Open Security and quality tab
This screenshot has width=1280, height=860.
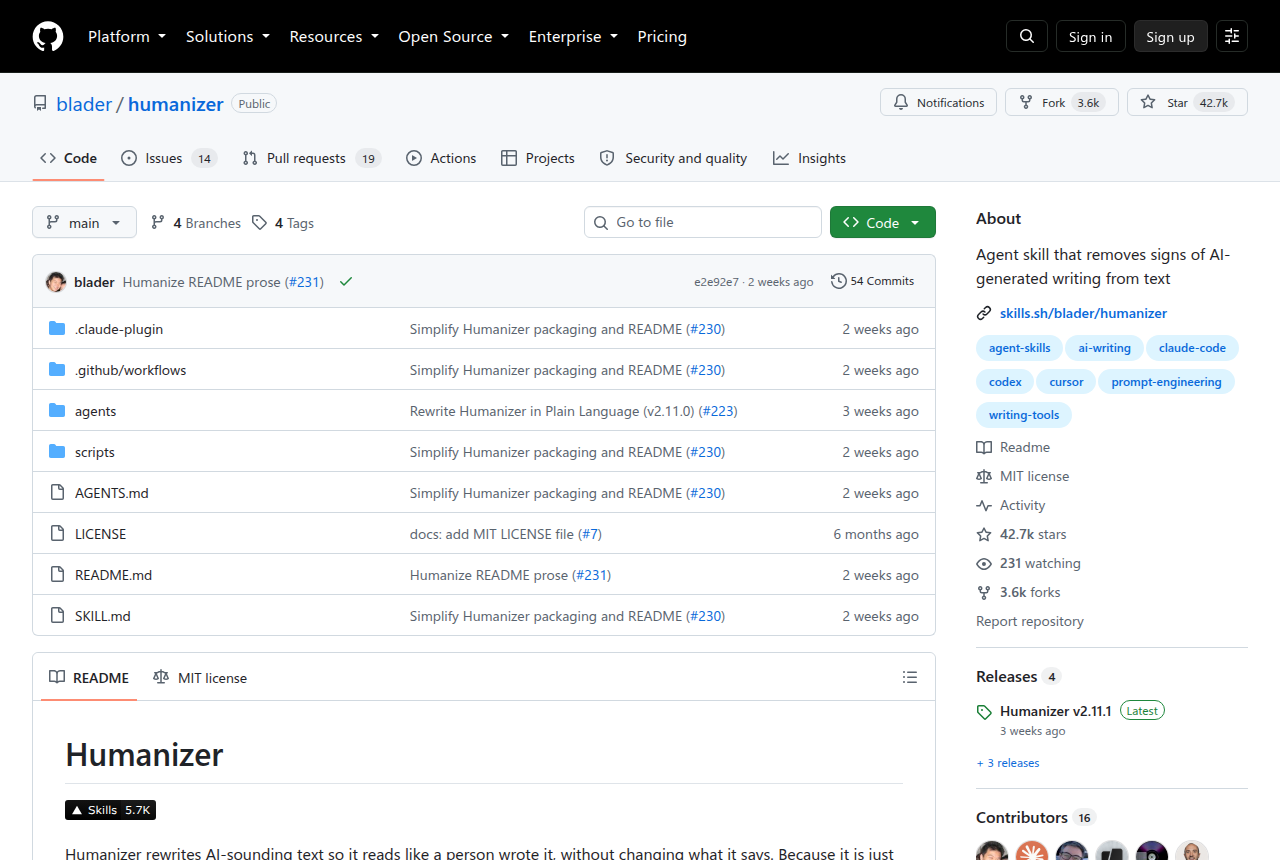tap(673, 158)
